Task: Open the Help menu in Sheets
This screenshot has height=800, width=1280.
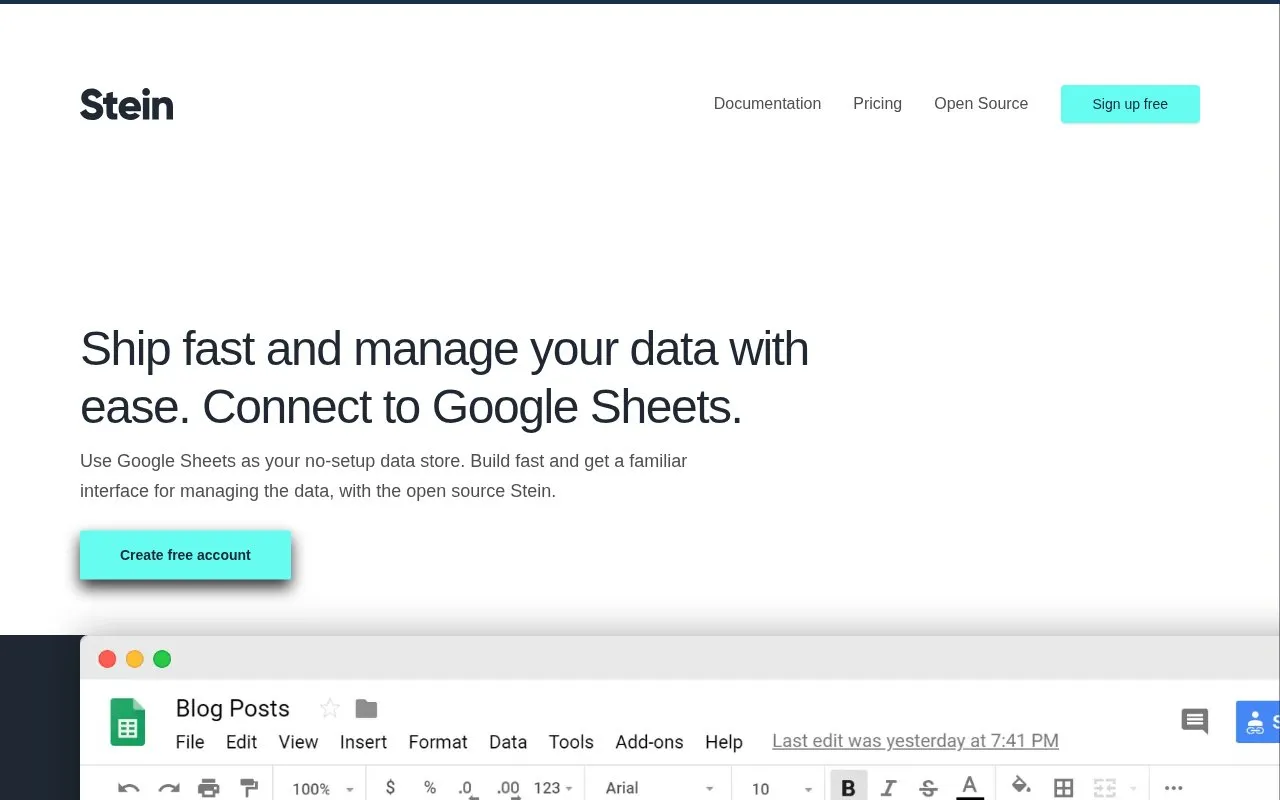Action: pyautogui.click(x=724, y=742)
